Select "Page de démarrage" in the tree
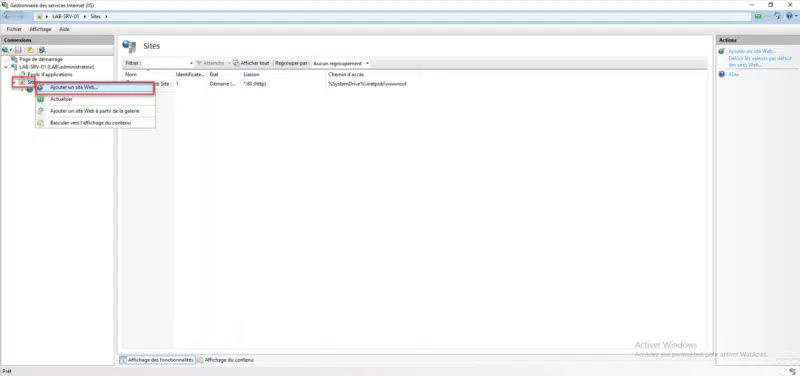Image resolution: width=800 pixels, height=376 pixels. coord(41,59)
